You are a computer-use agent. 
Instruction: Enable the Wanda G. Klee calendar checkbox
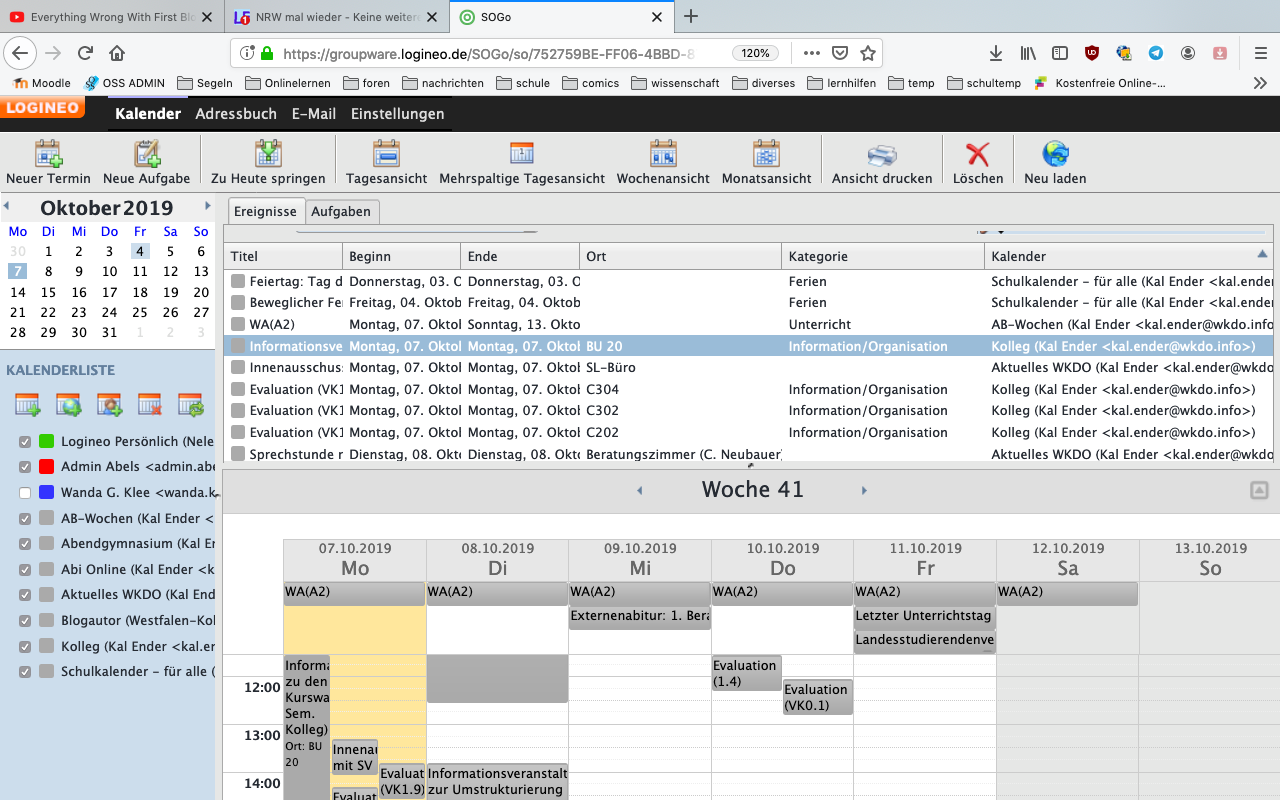coord(25,493)
